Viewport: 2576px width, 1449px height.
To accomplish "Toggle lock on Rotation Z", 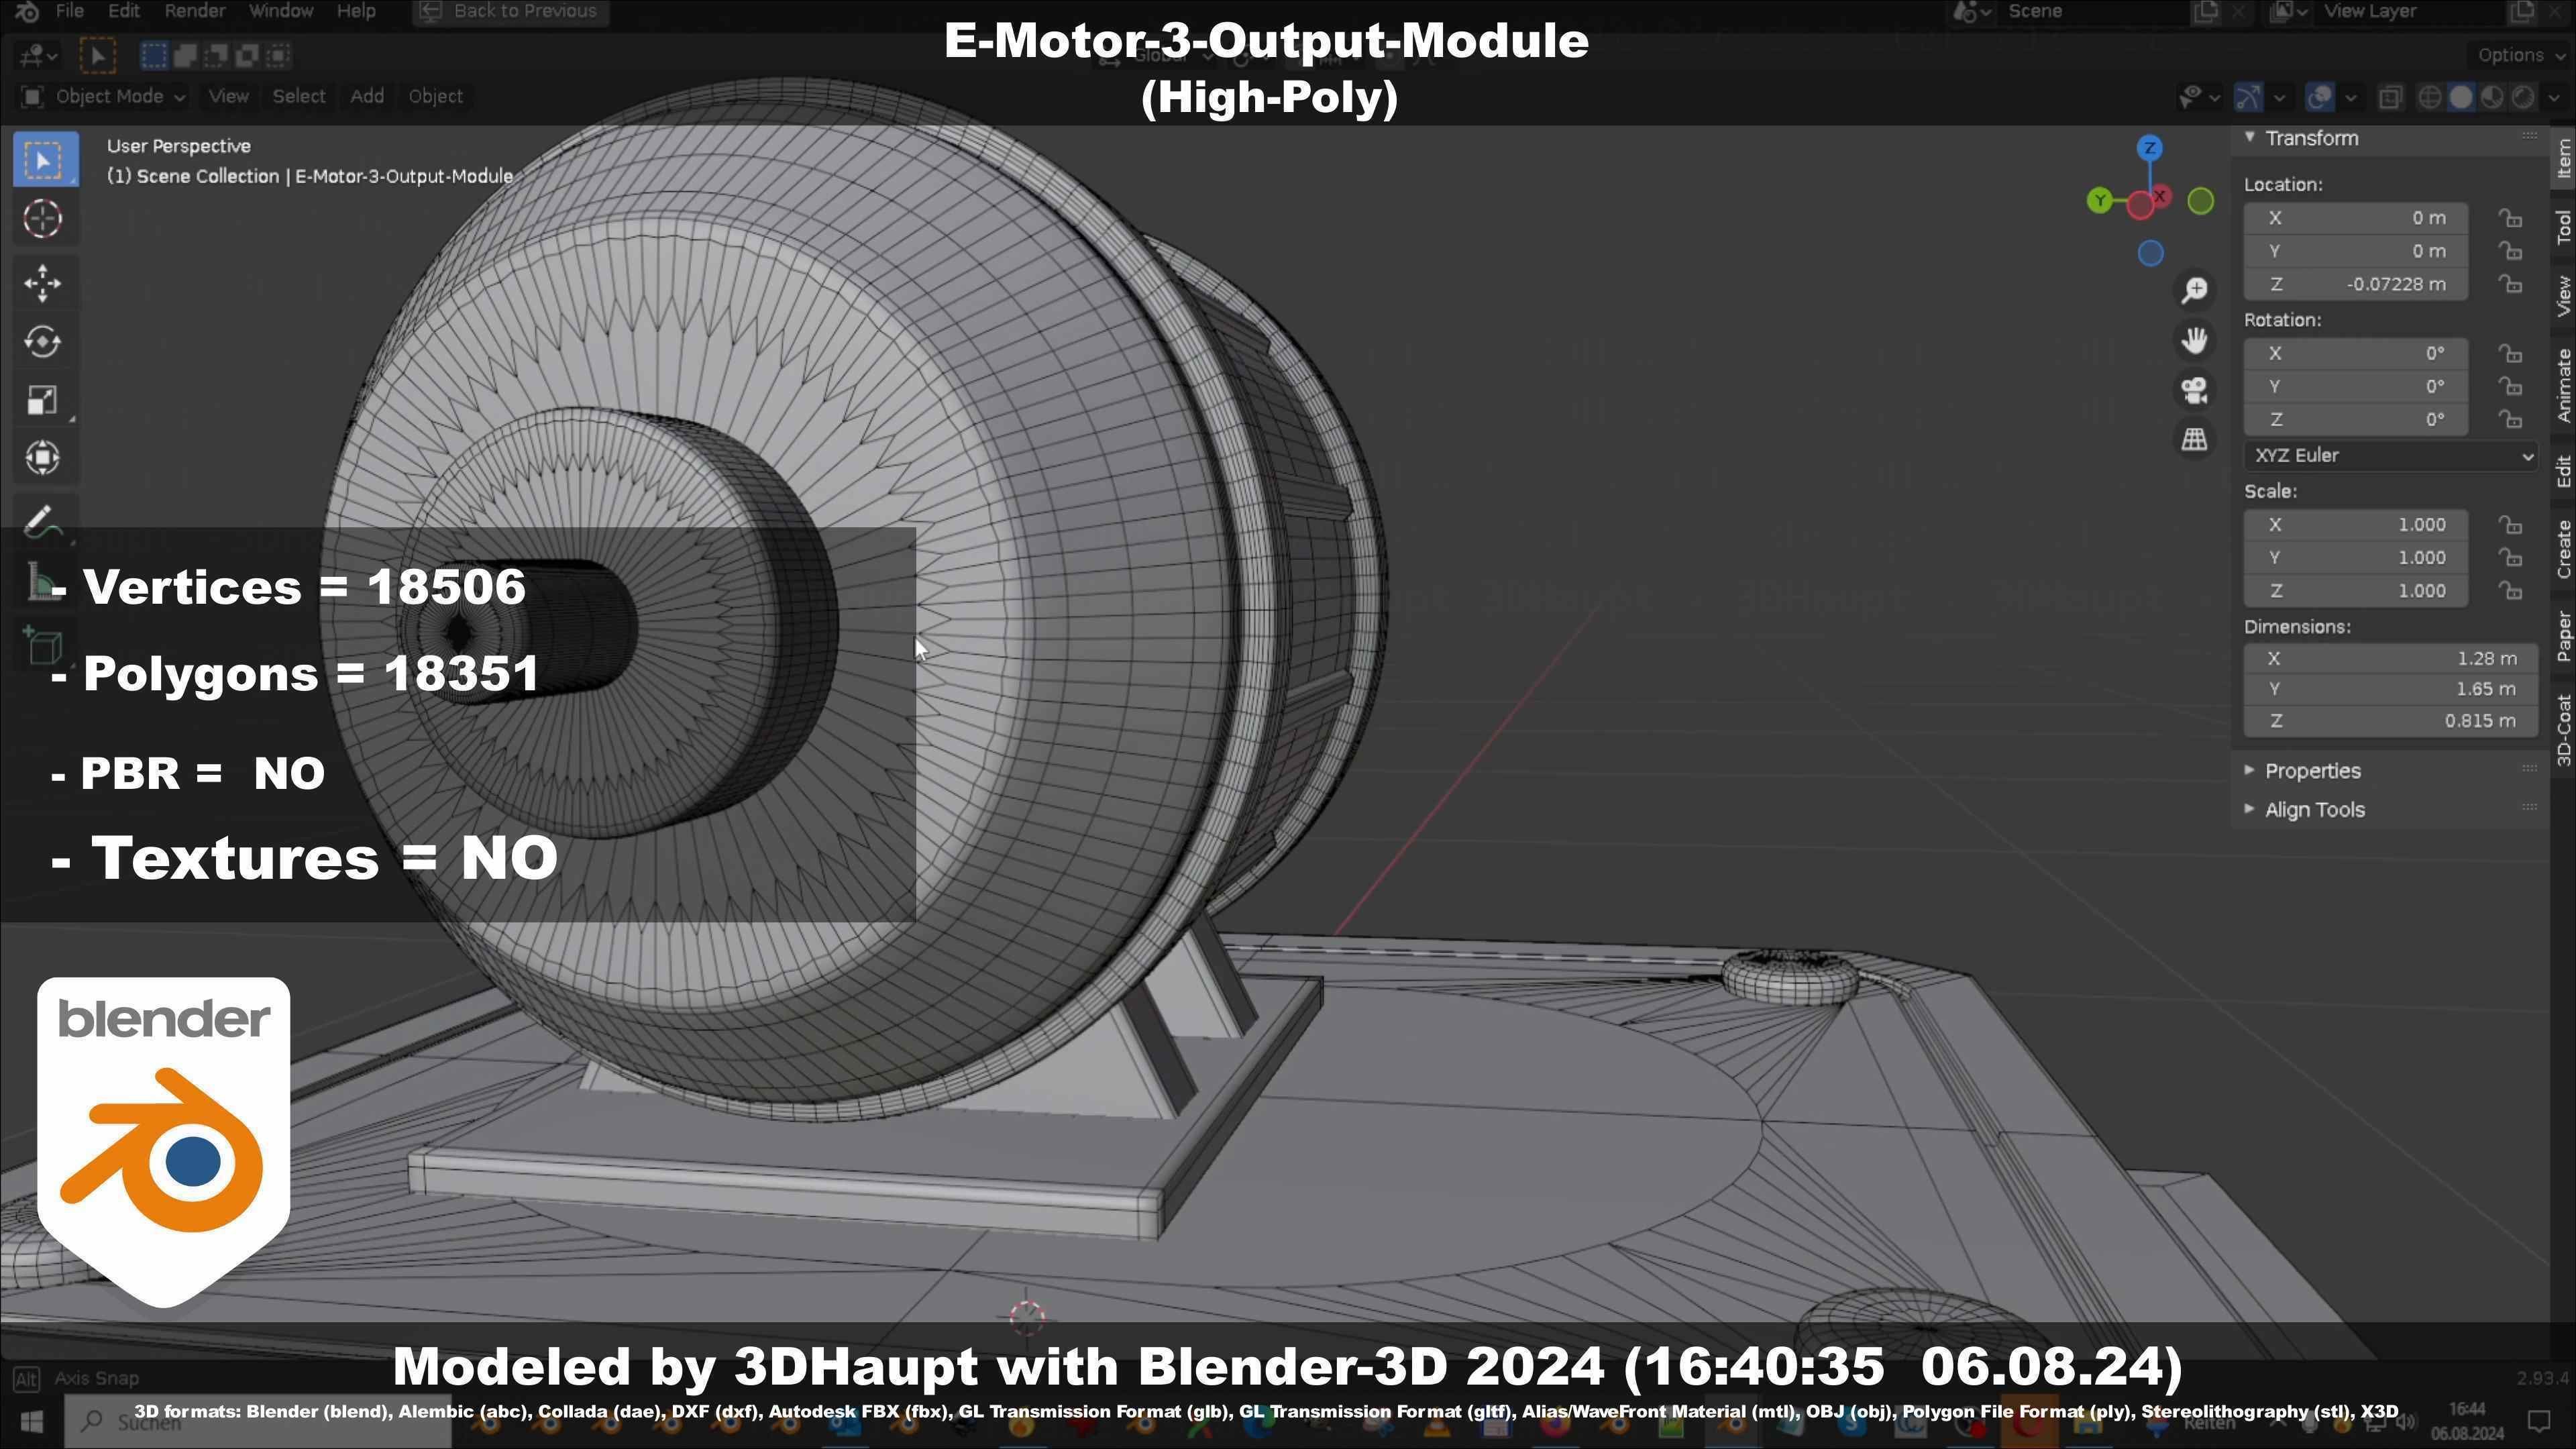I will tap(2510, 419).
